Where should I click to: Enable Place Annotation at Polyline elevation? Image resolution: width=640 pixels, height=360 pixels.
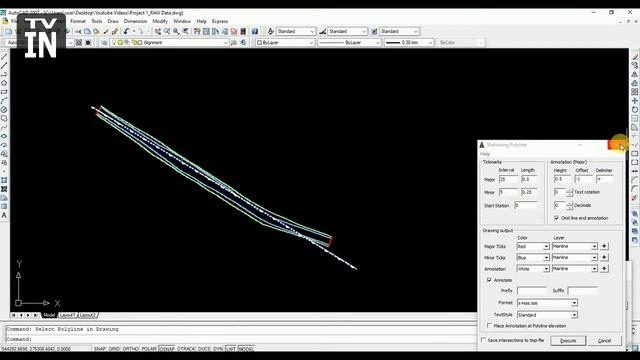pyautogui.click(x=489, y=326)
